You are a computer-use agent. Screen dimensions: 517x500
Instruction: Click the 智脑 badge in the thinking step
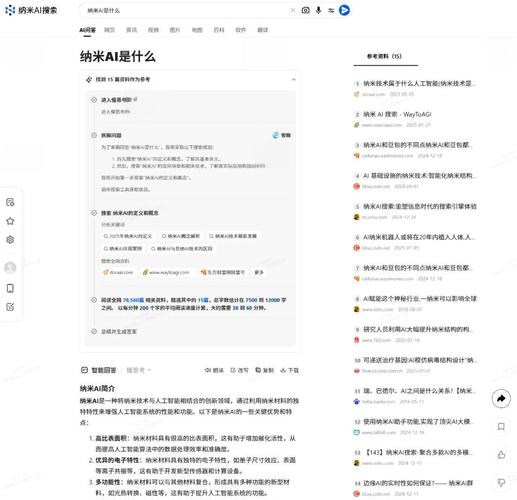(282, 135)
